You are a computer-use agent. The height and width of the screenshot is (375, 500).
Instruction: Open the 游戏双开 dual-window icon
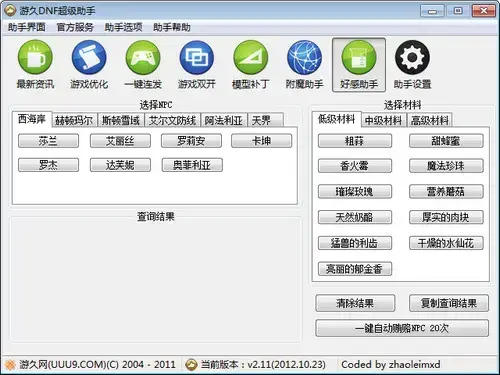pyautogui.click(x=197, y=65)
